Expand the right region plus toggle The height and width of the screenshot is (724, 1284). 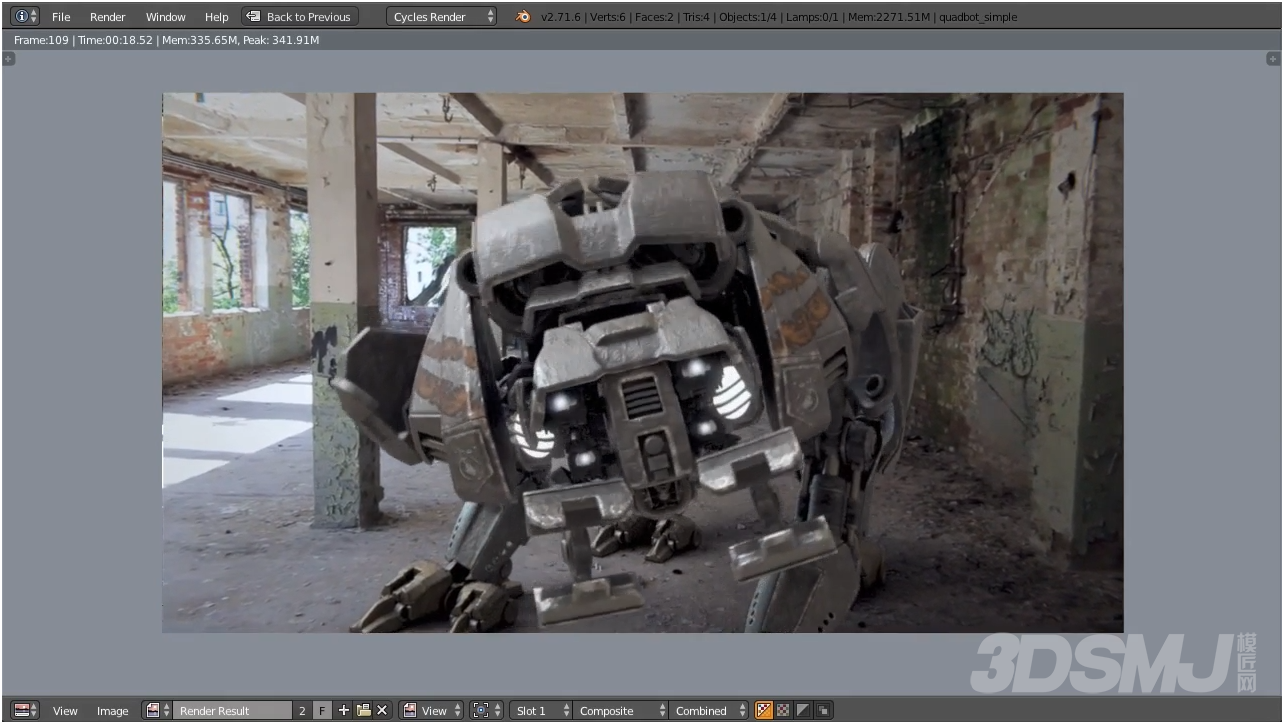(x=1274, y=59)
